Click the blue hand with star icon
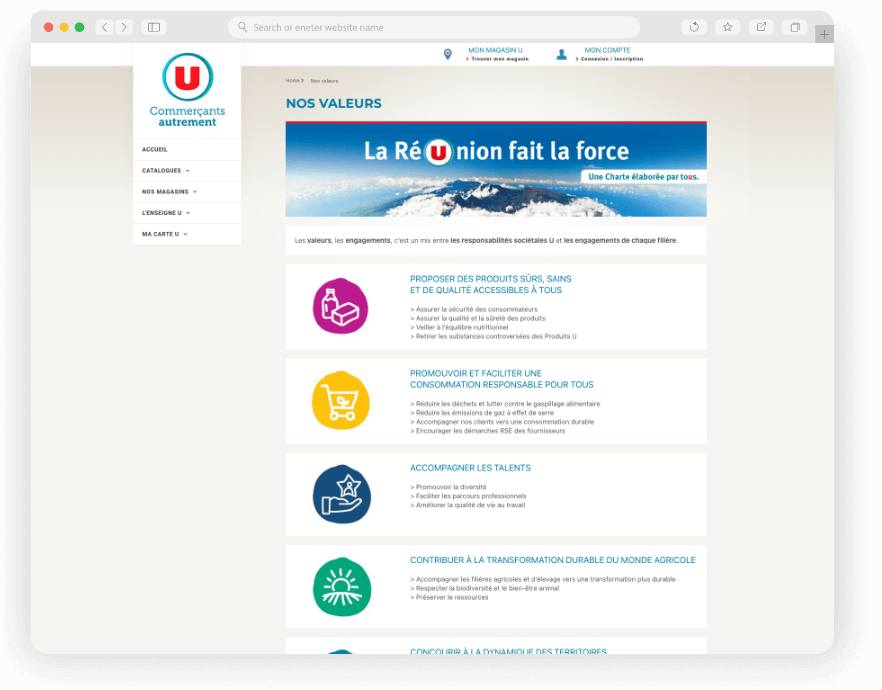Screen dimensions: 882x690 tap(341, 494)
